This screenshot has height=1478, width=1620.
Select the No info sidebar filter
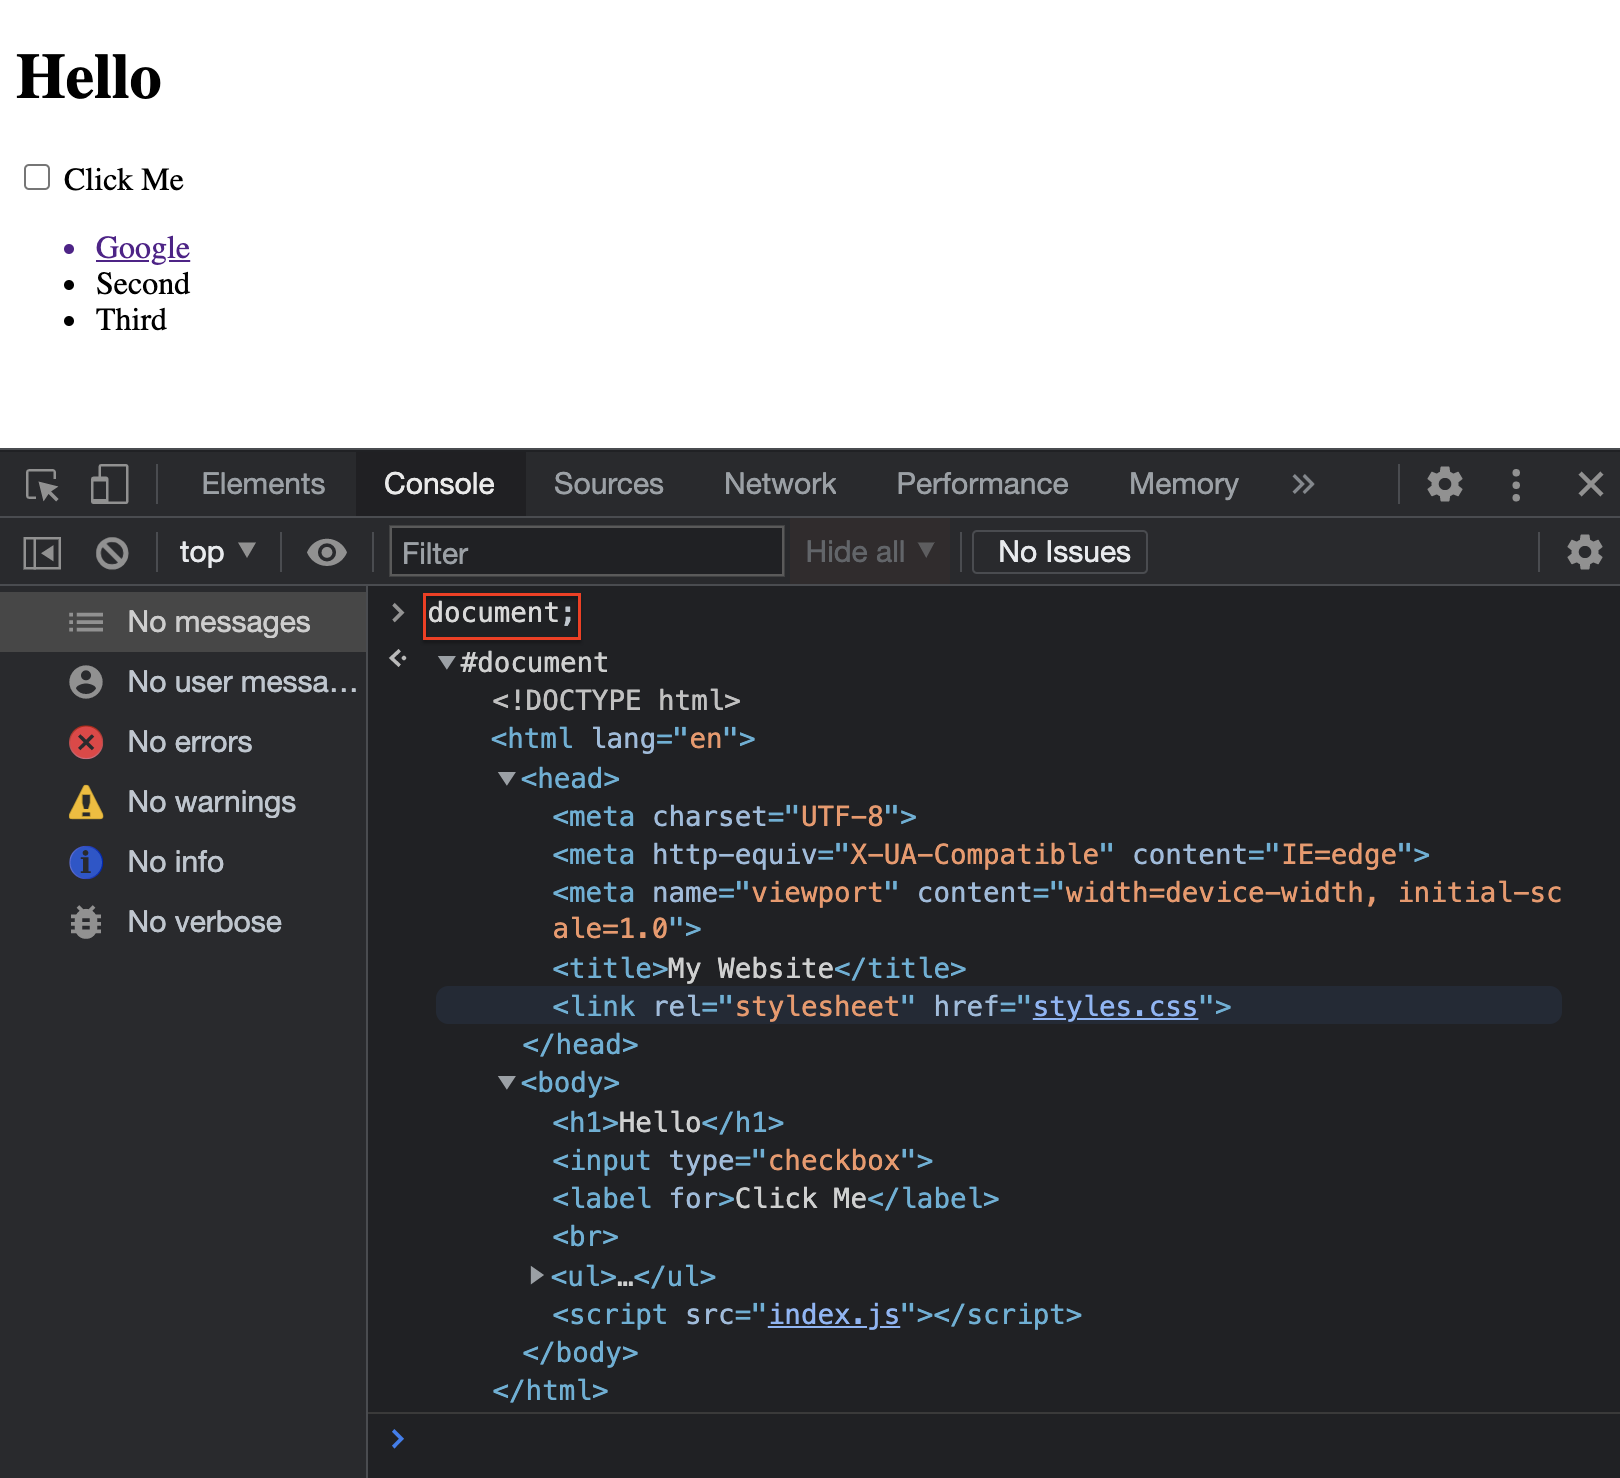[184, 862]
